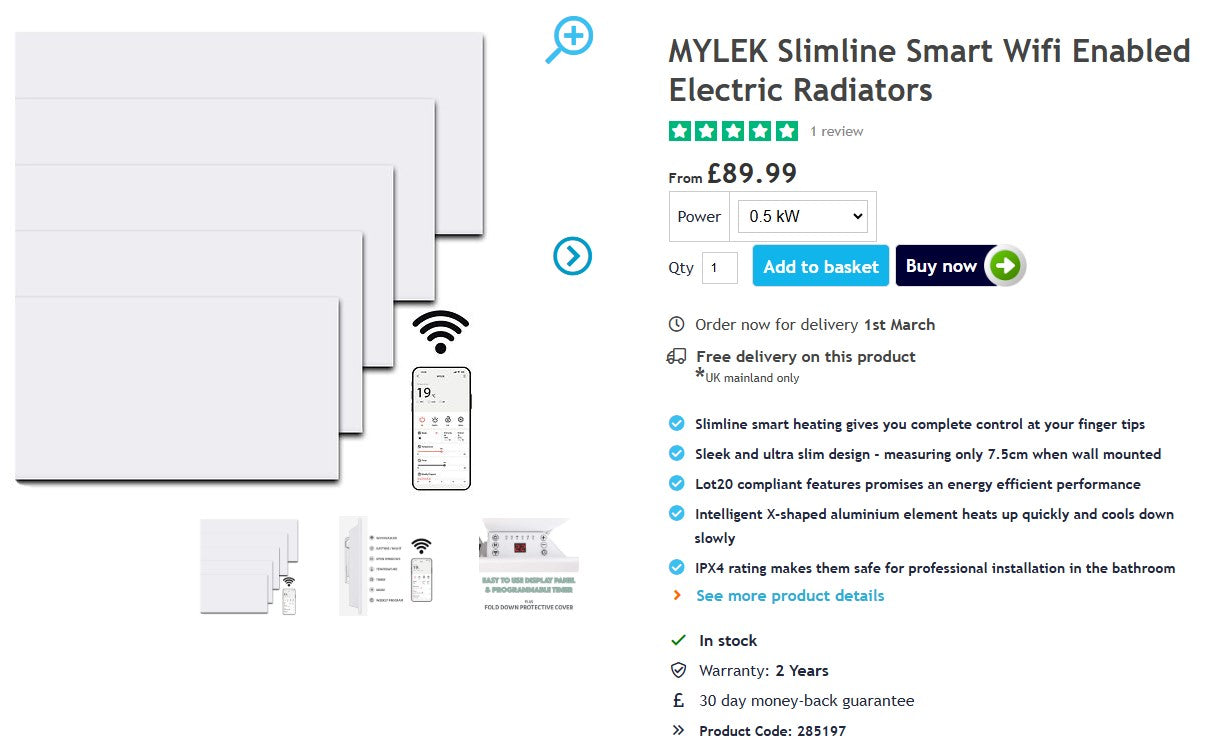Add the radiator to basket
This screenshot has width=1207, height=743.
(820, 266)
